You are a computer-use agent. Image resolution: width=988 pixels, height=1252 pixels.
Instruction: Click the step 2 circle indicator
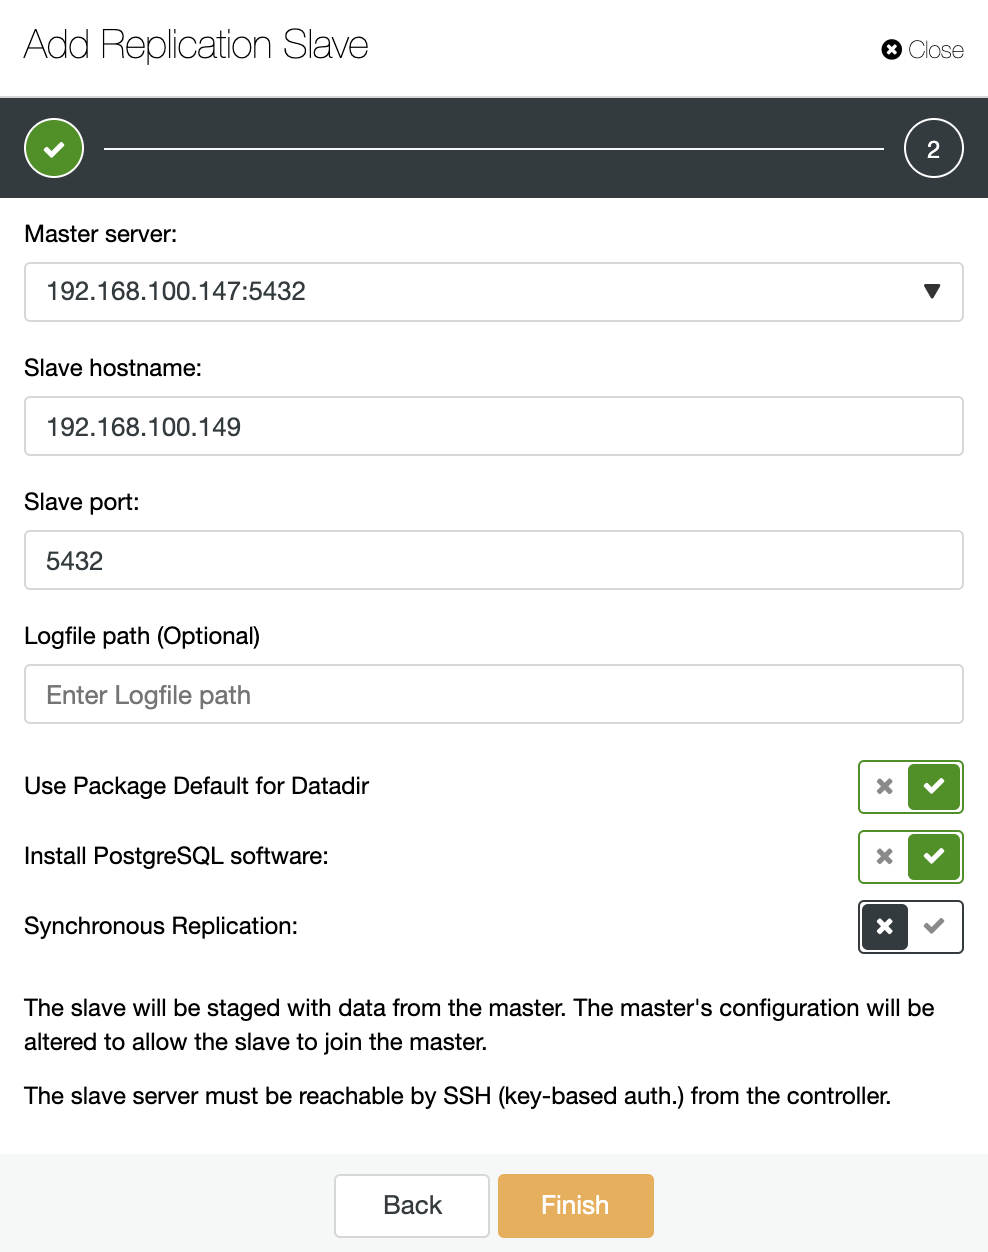point(933,148)
